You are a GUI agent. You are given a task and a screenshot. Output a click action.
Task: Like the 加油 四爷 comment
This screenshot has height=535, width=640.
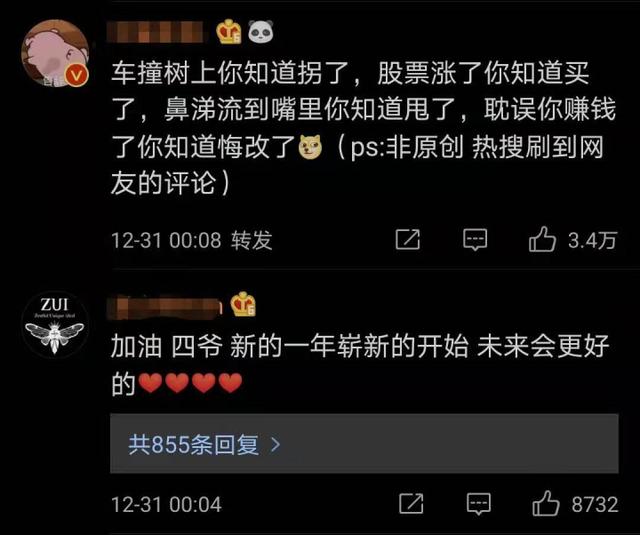click(x=546, y=504)
